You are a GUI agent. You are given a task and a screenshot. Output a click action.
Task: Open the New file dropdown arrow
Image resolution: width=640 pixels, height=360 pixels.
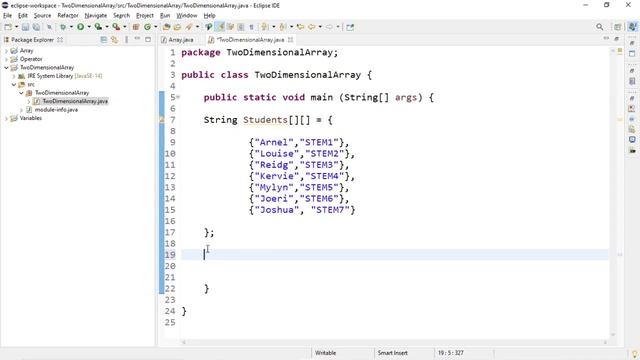click(16, 27)
